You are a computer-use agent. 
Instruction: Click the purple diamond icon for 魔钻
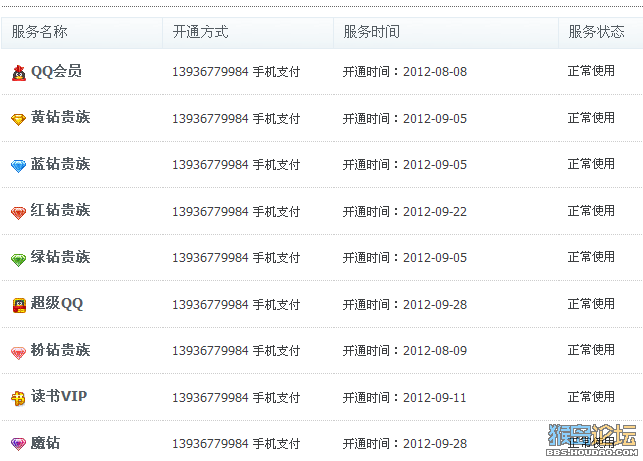coord(18,444)
